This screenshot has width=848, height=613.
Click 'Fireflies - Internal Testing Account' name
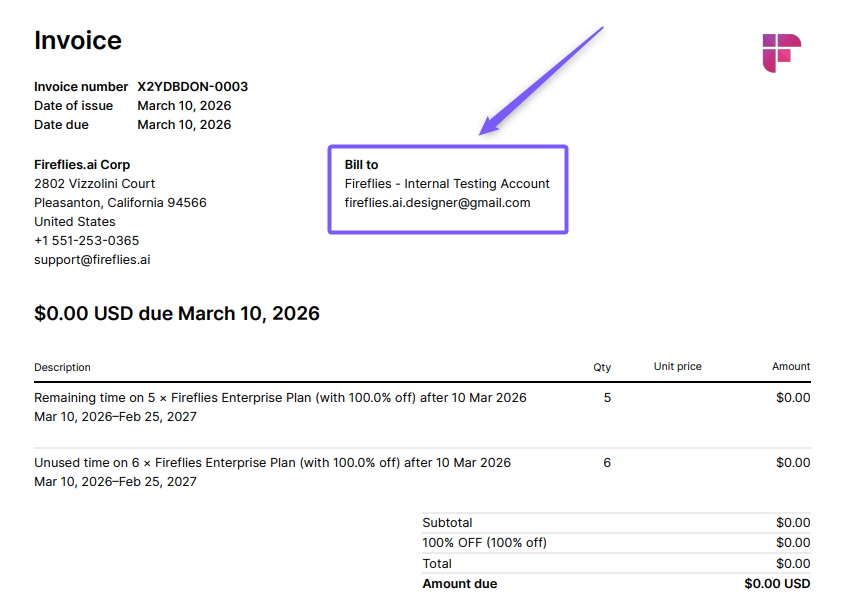click(447, 183)
